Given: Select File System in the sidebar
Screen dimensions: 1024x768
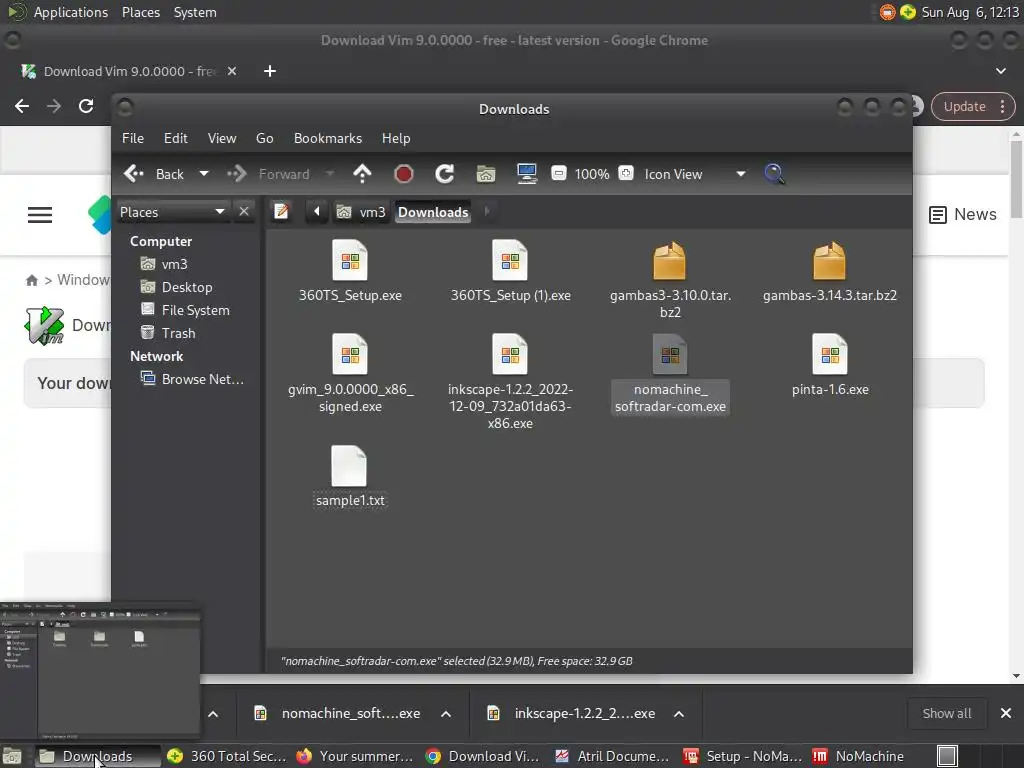Looking at the screenshot, I should (x=185, y=310).
